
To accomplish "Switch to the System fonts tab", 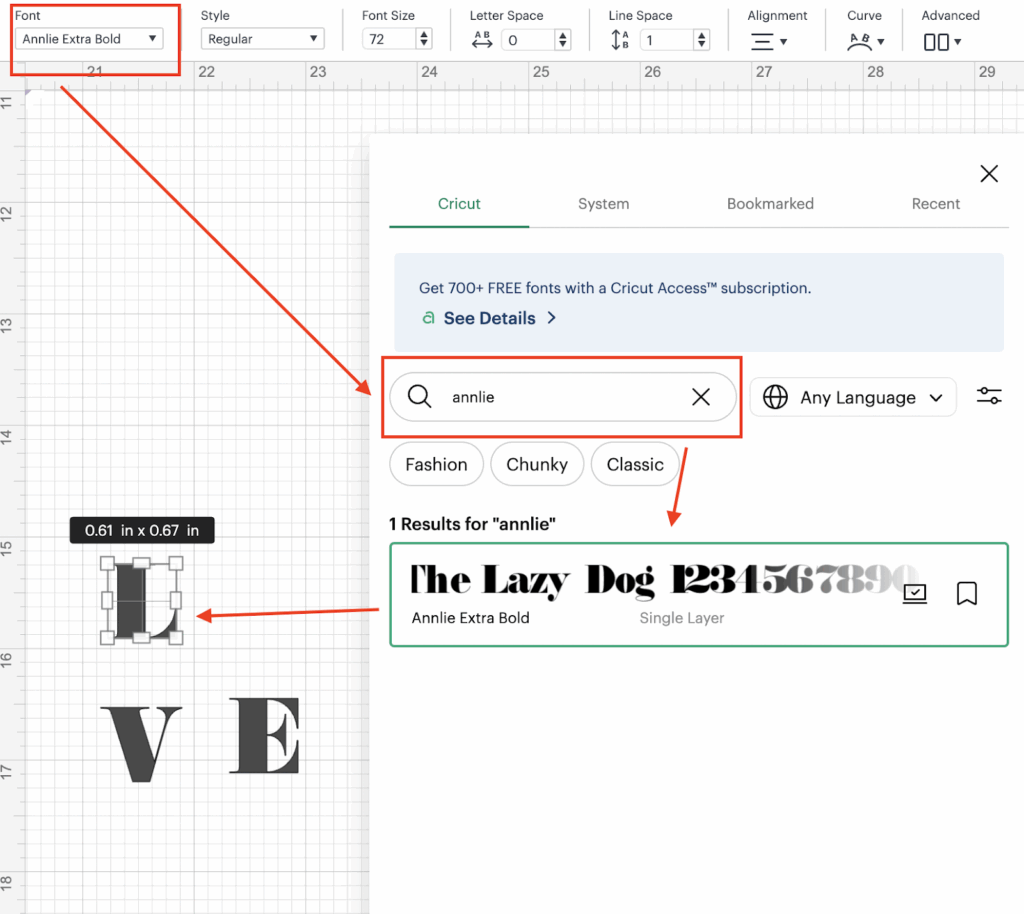I will coord(603,204).
